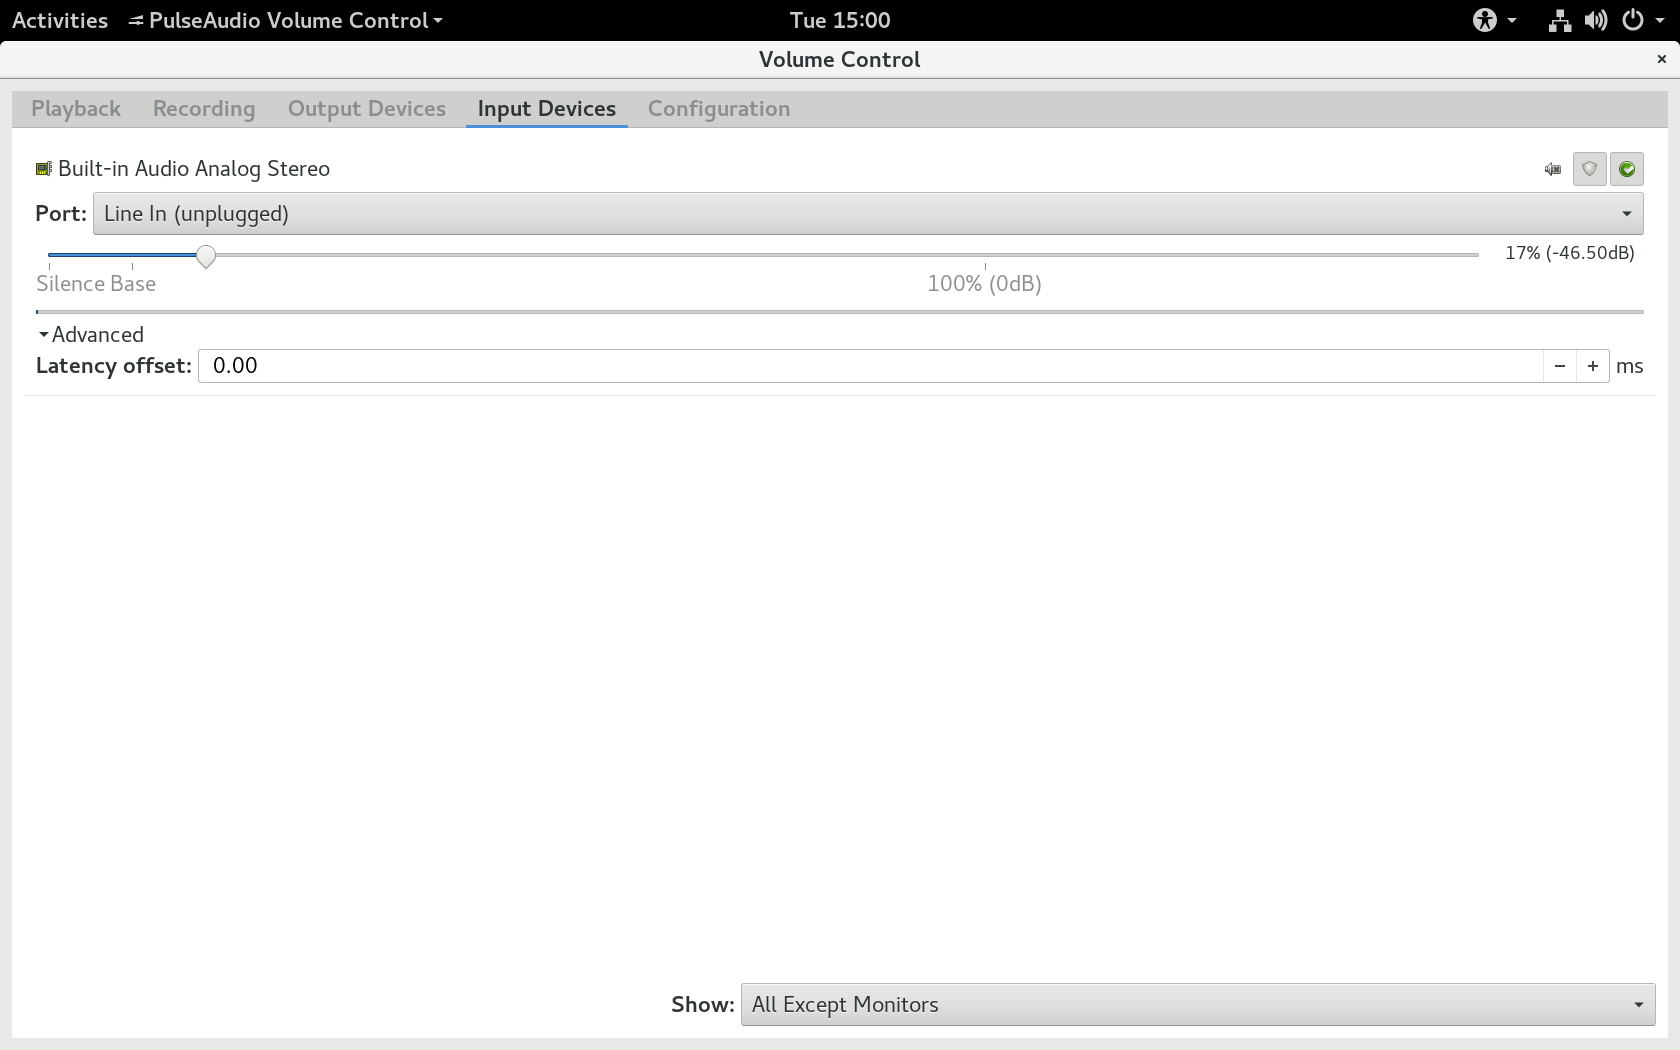Click the input volume slider handle
This screenshot has height=1050, width=1680.
pyautogui.click(x=205, y=256)
